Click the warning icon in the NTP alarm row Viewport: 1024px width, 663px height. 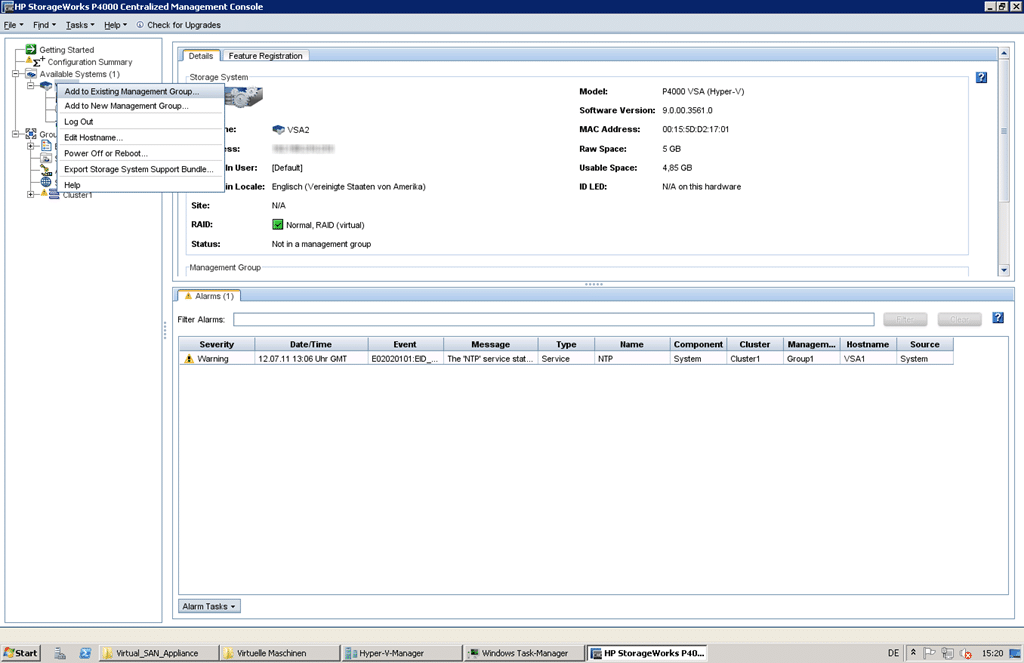(x=189, y=359)
